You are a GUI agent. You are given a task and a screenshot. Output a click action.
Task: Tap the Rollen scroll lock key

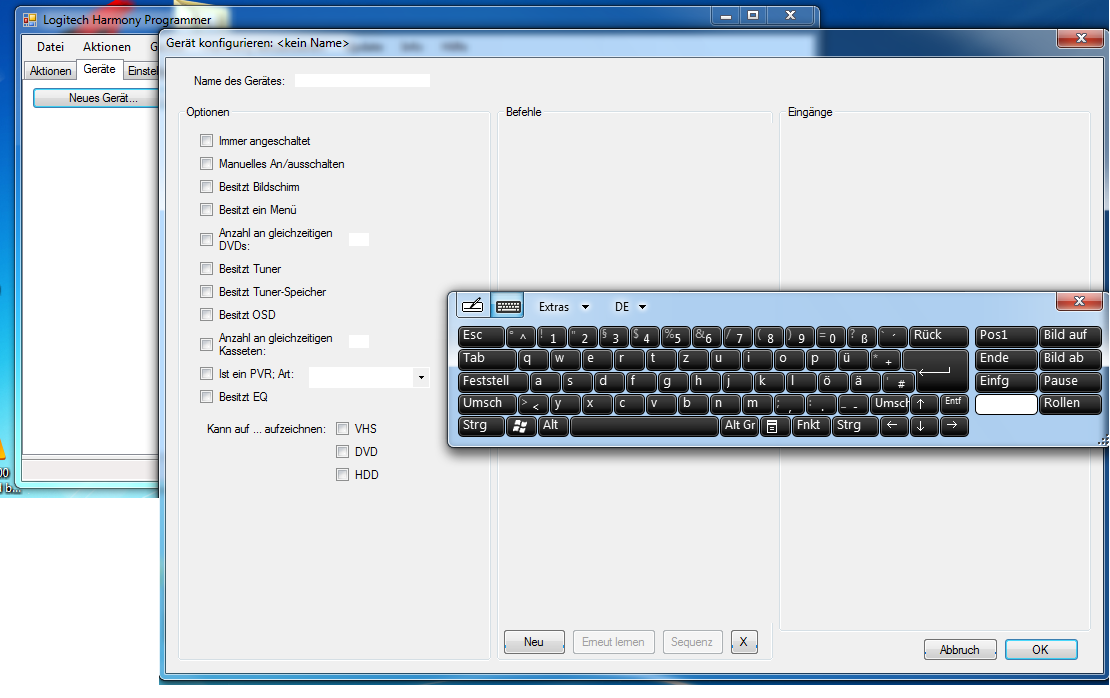pos(1070,404)
